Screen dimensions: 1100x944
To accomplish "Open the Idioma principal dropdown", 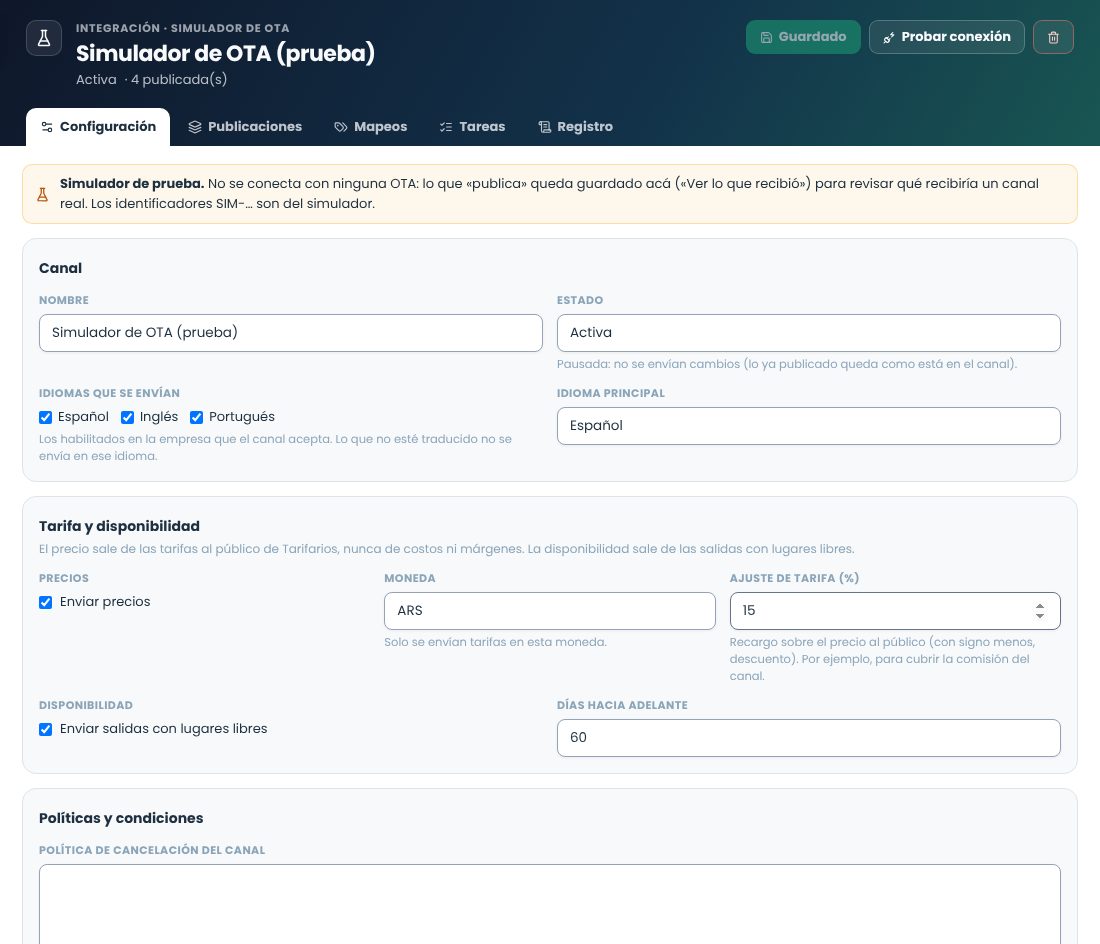I will [x=808, y=426].
